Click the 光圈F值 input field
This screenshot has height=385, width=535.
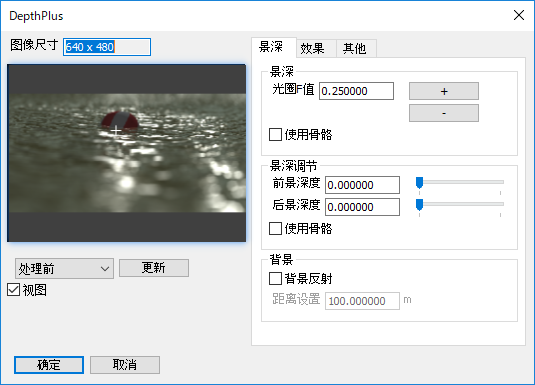(356, 91)
